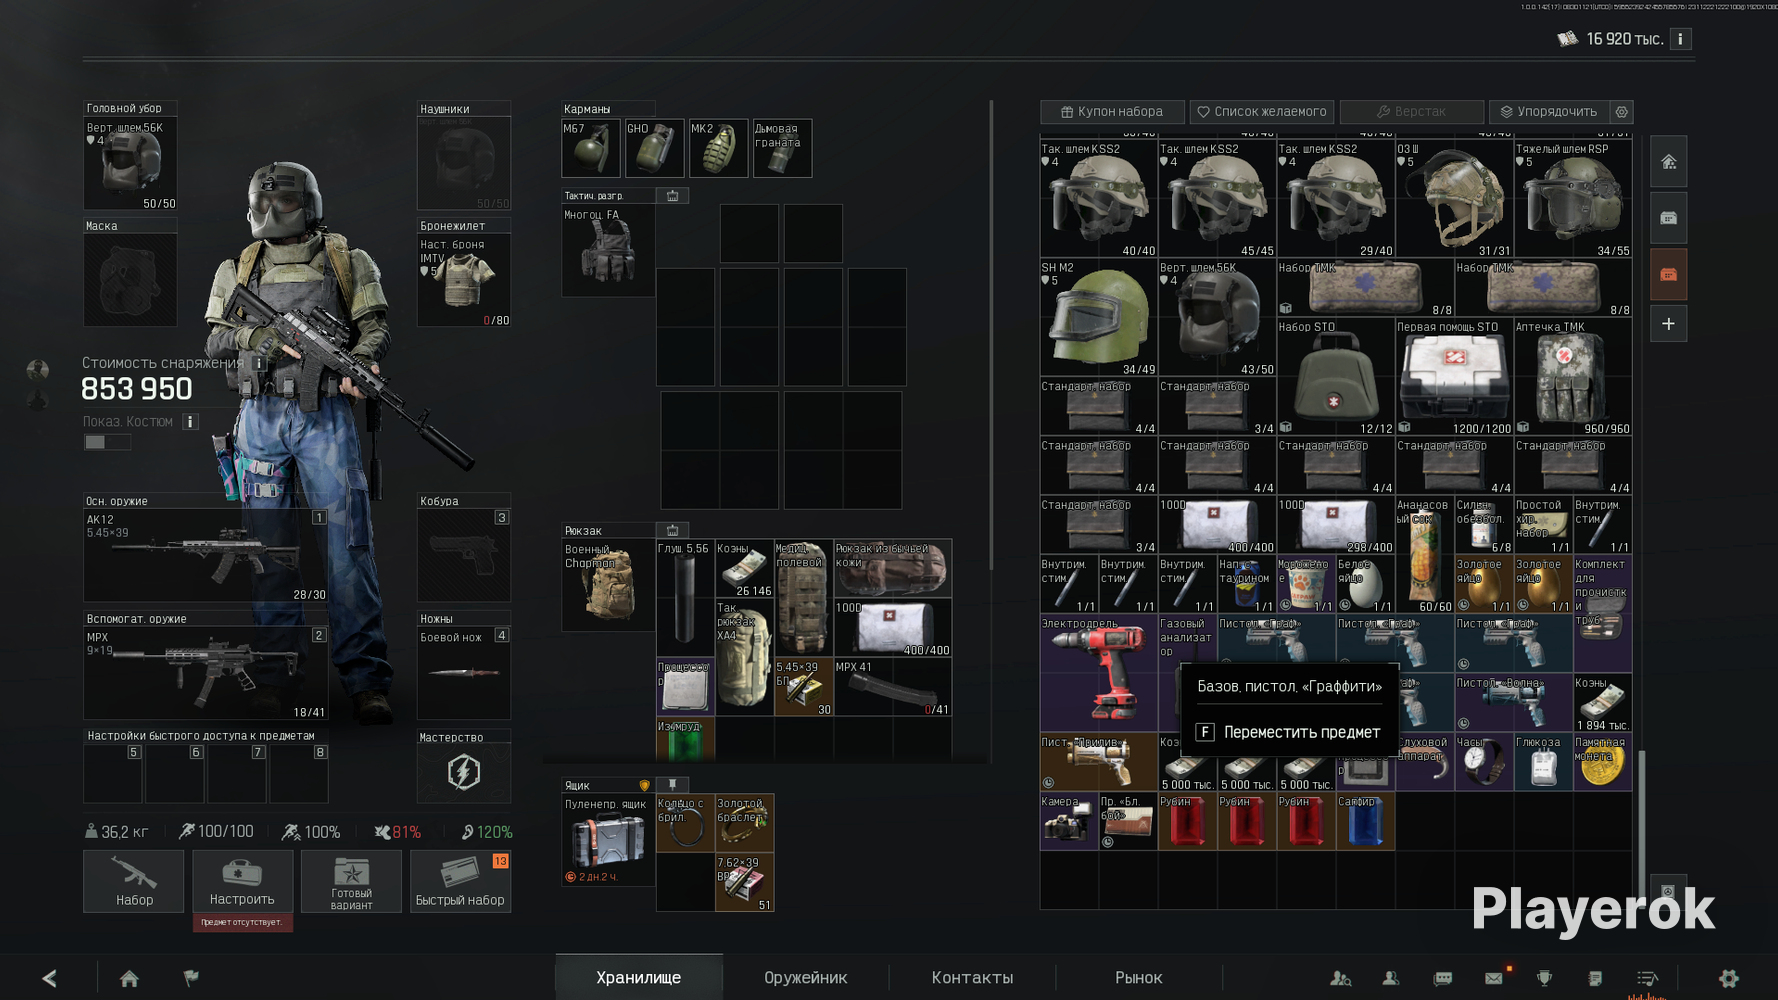Open the trophy icon
Screen dimensions: 1778x1000
pyautogui.click(x=1544, y=978)
